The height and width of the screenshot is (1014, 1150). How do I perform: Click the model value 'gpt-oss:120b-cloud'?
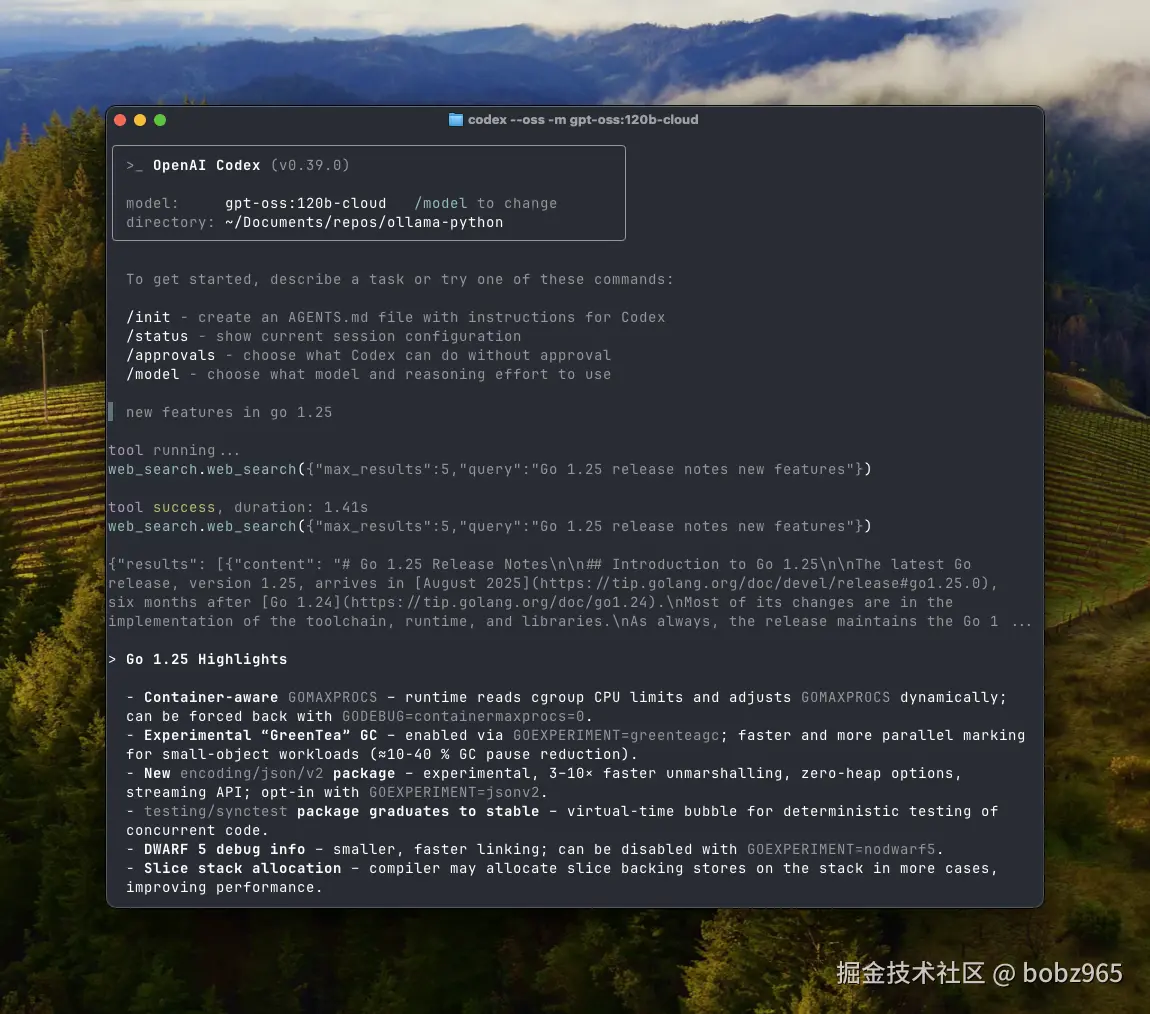point(306,203)
